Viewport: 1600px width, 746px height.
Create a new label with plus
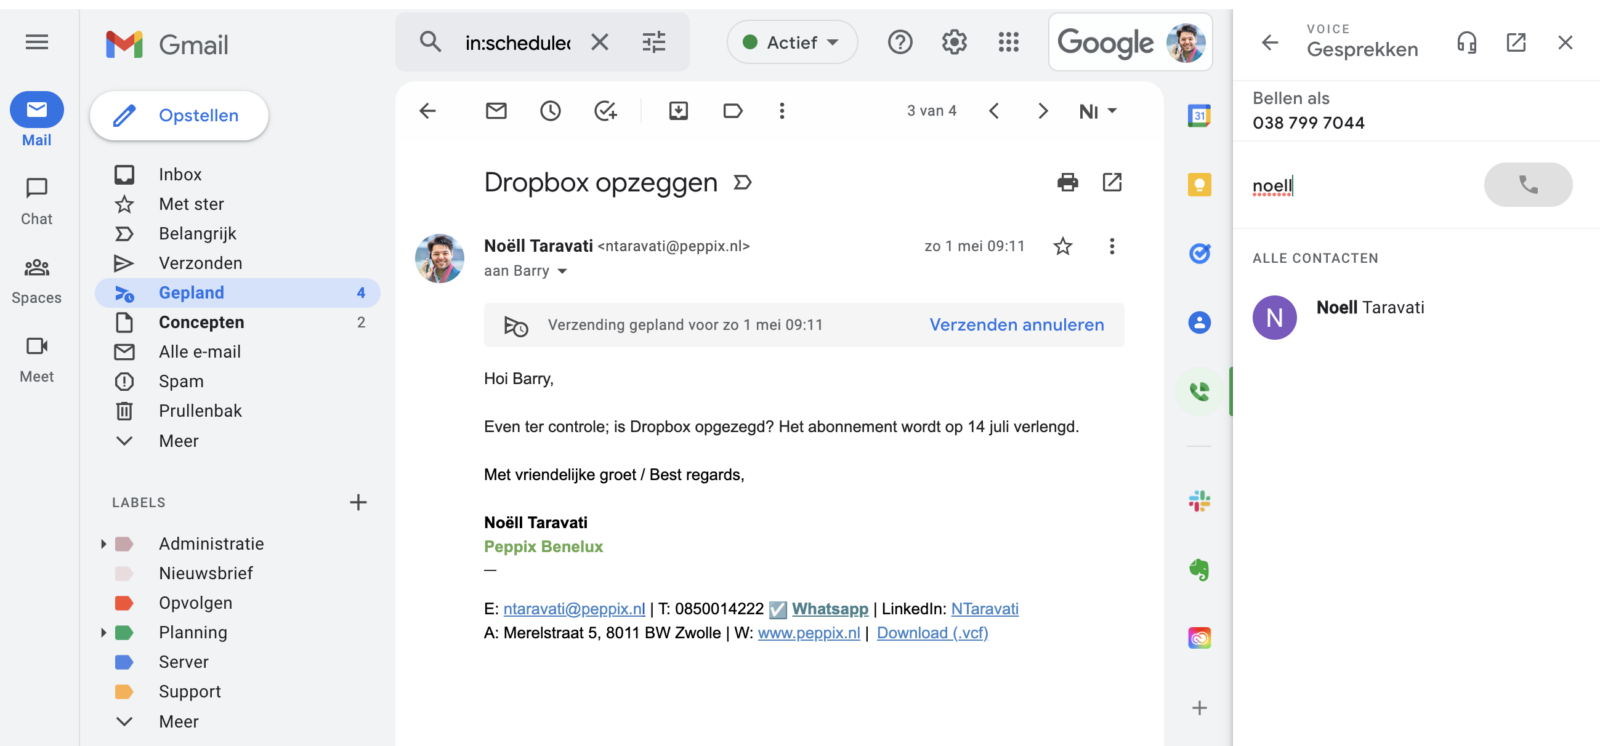(358, 502)
